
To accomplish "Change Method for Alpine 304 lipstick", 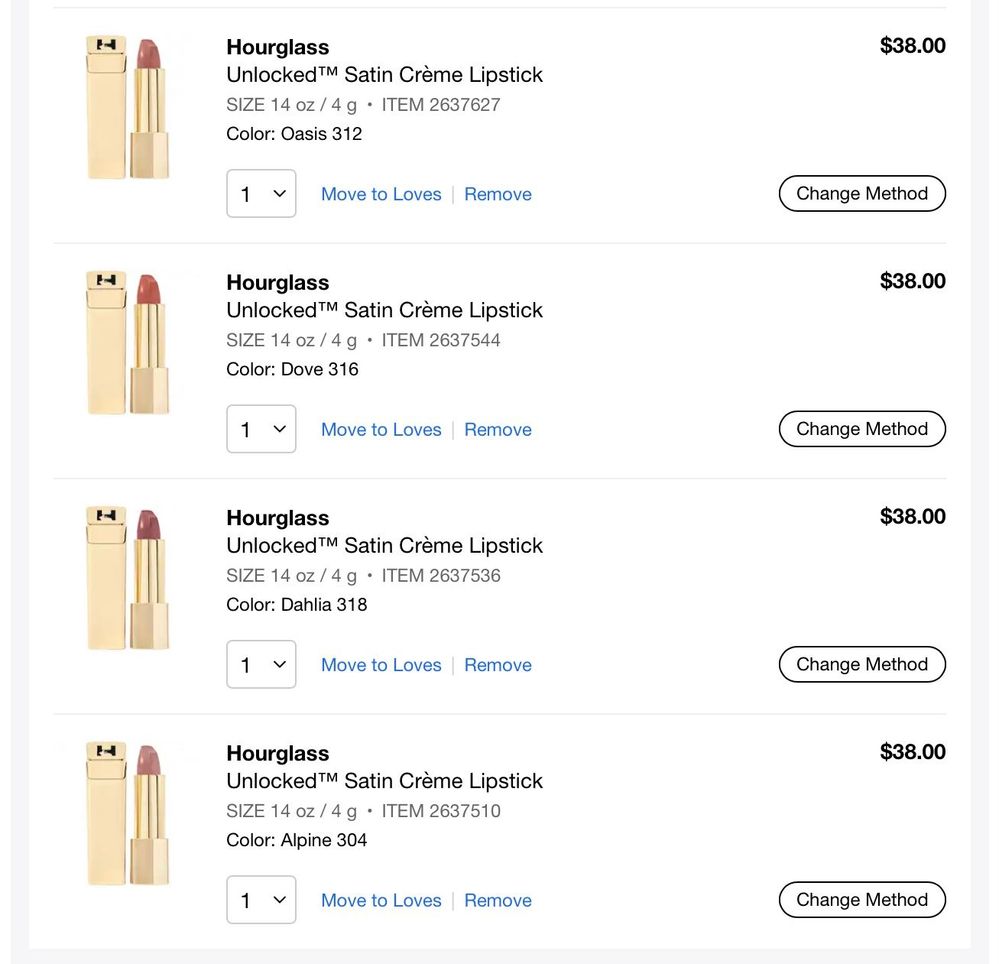I will pyautogui.click(x=862, y=900).
